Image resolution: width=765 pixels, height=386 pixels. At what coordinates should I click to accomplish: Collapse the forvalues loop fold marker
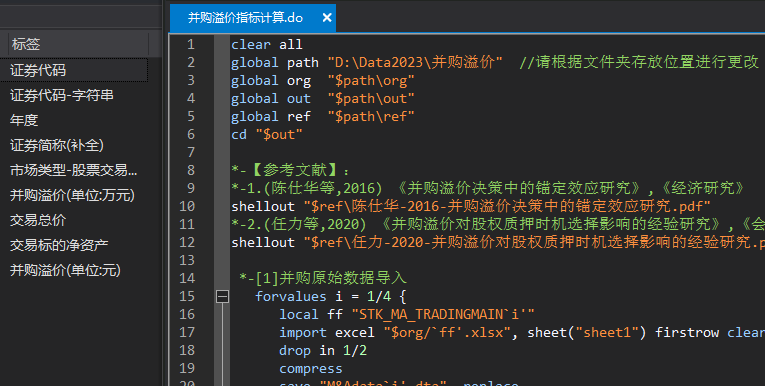[x=222, y=296]
